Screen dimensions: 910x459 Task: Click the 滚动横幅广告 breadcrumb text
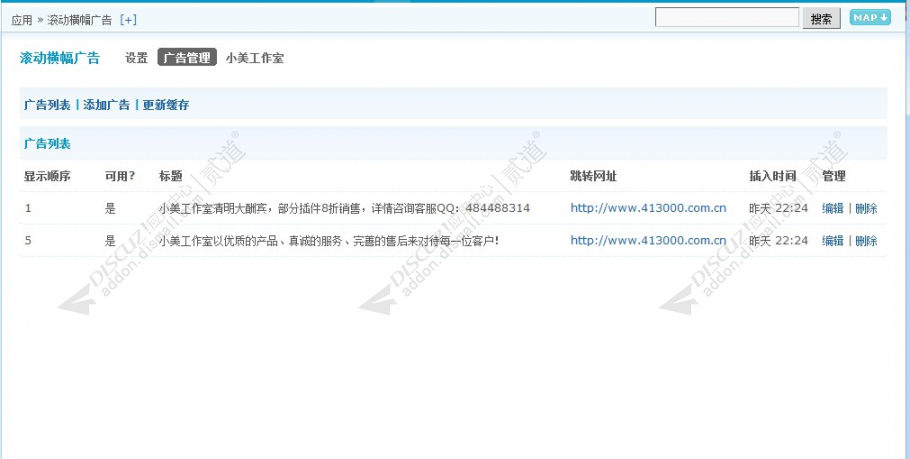tap(80, 20)
